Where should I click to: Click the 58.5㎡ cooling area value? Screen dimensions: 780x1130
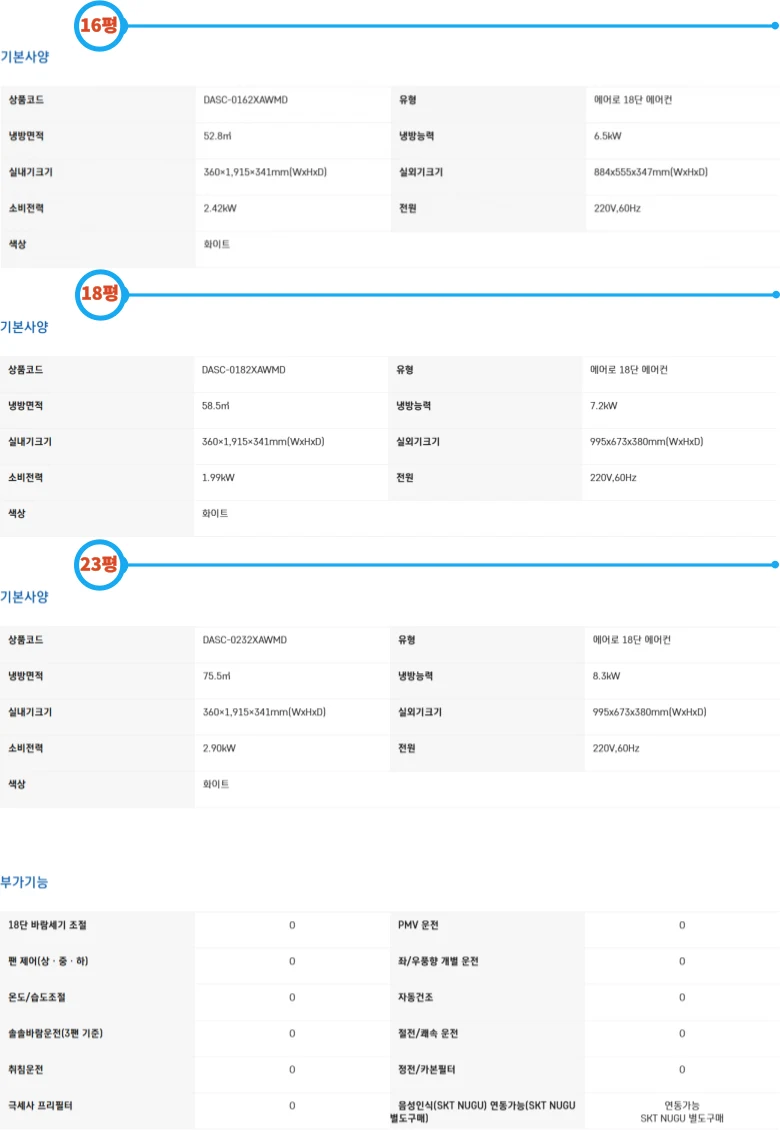point(216,406)
